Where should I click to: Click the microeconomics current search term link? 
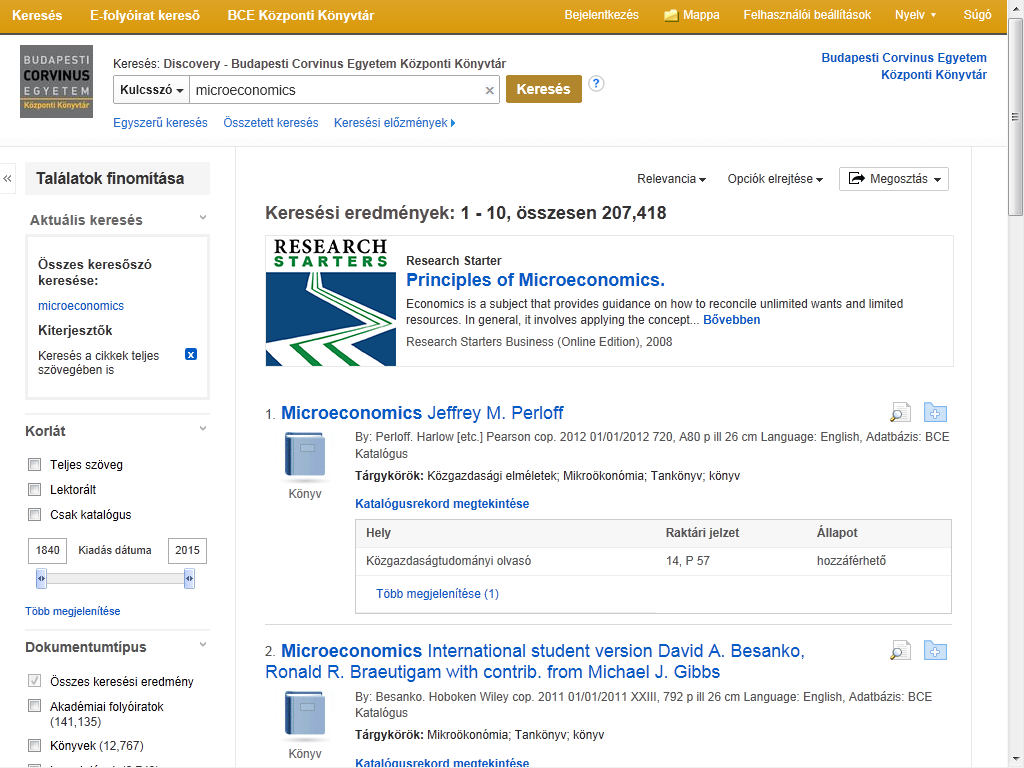pyautogui.click(x=81, y=306)
